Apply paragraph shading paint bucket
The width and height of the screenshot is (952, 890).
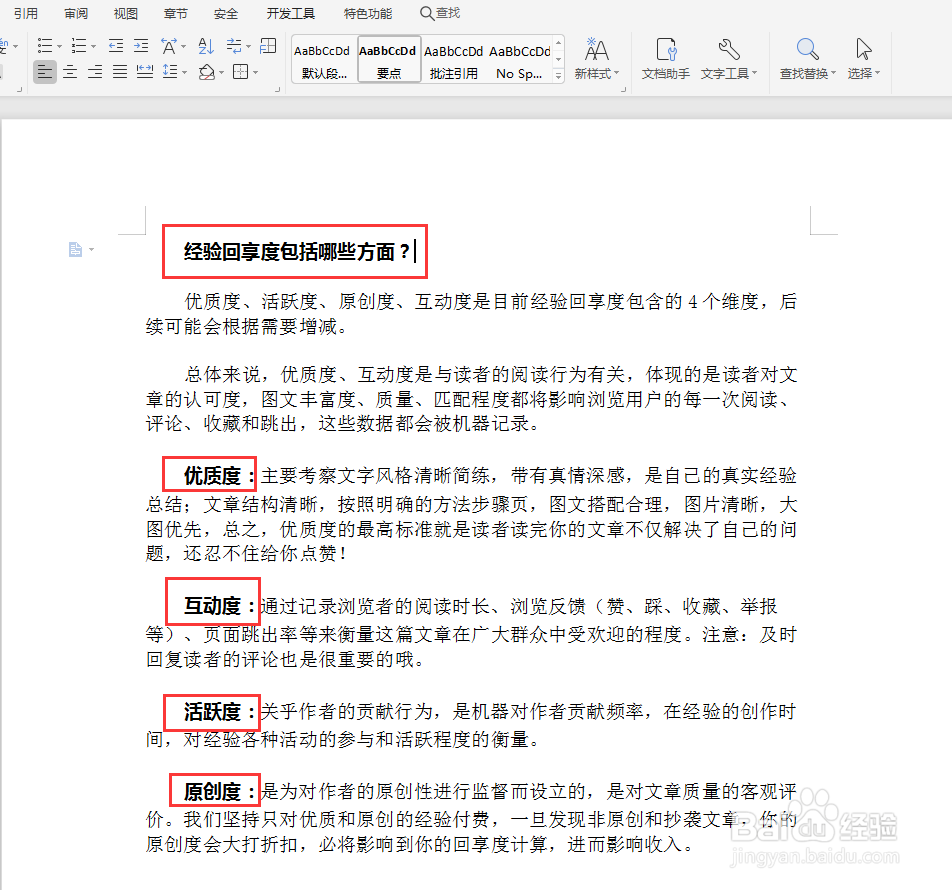coord(206,72)
